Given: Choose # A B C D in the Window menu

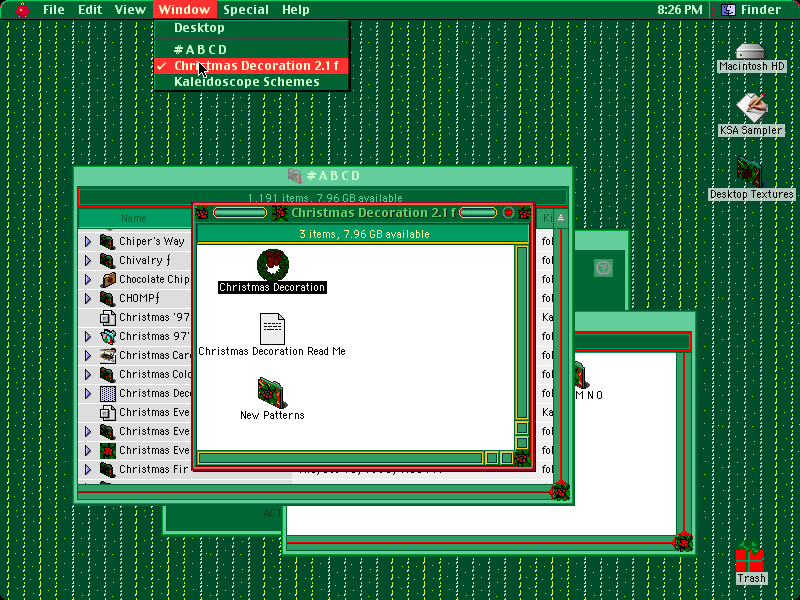Looking at the screenshot, I should tap(252, 49).
